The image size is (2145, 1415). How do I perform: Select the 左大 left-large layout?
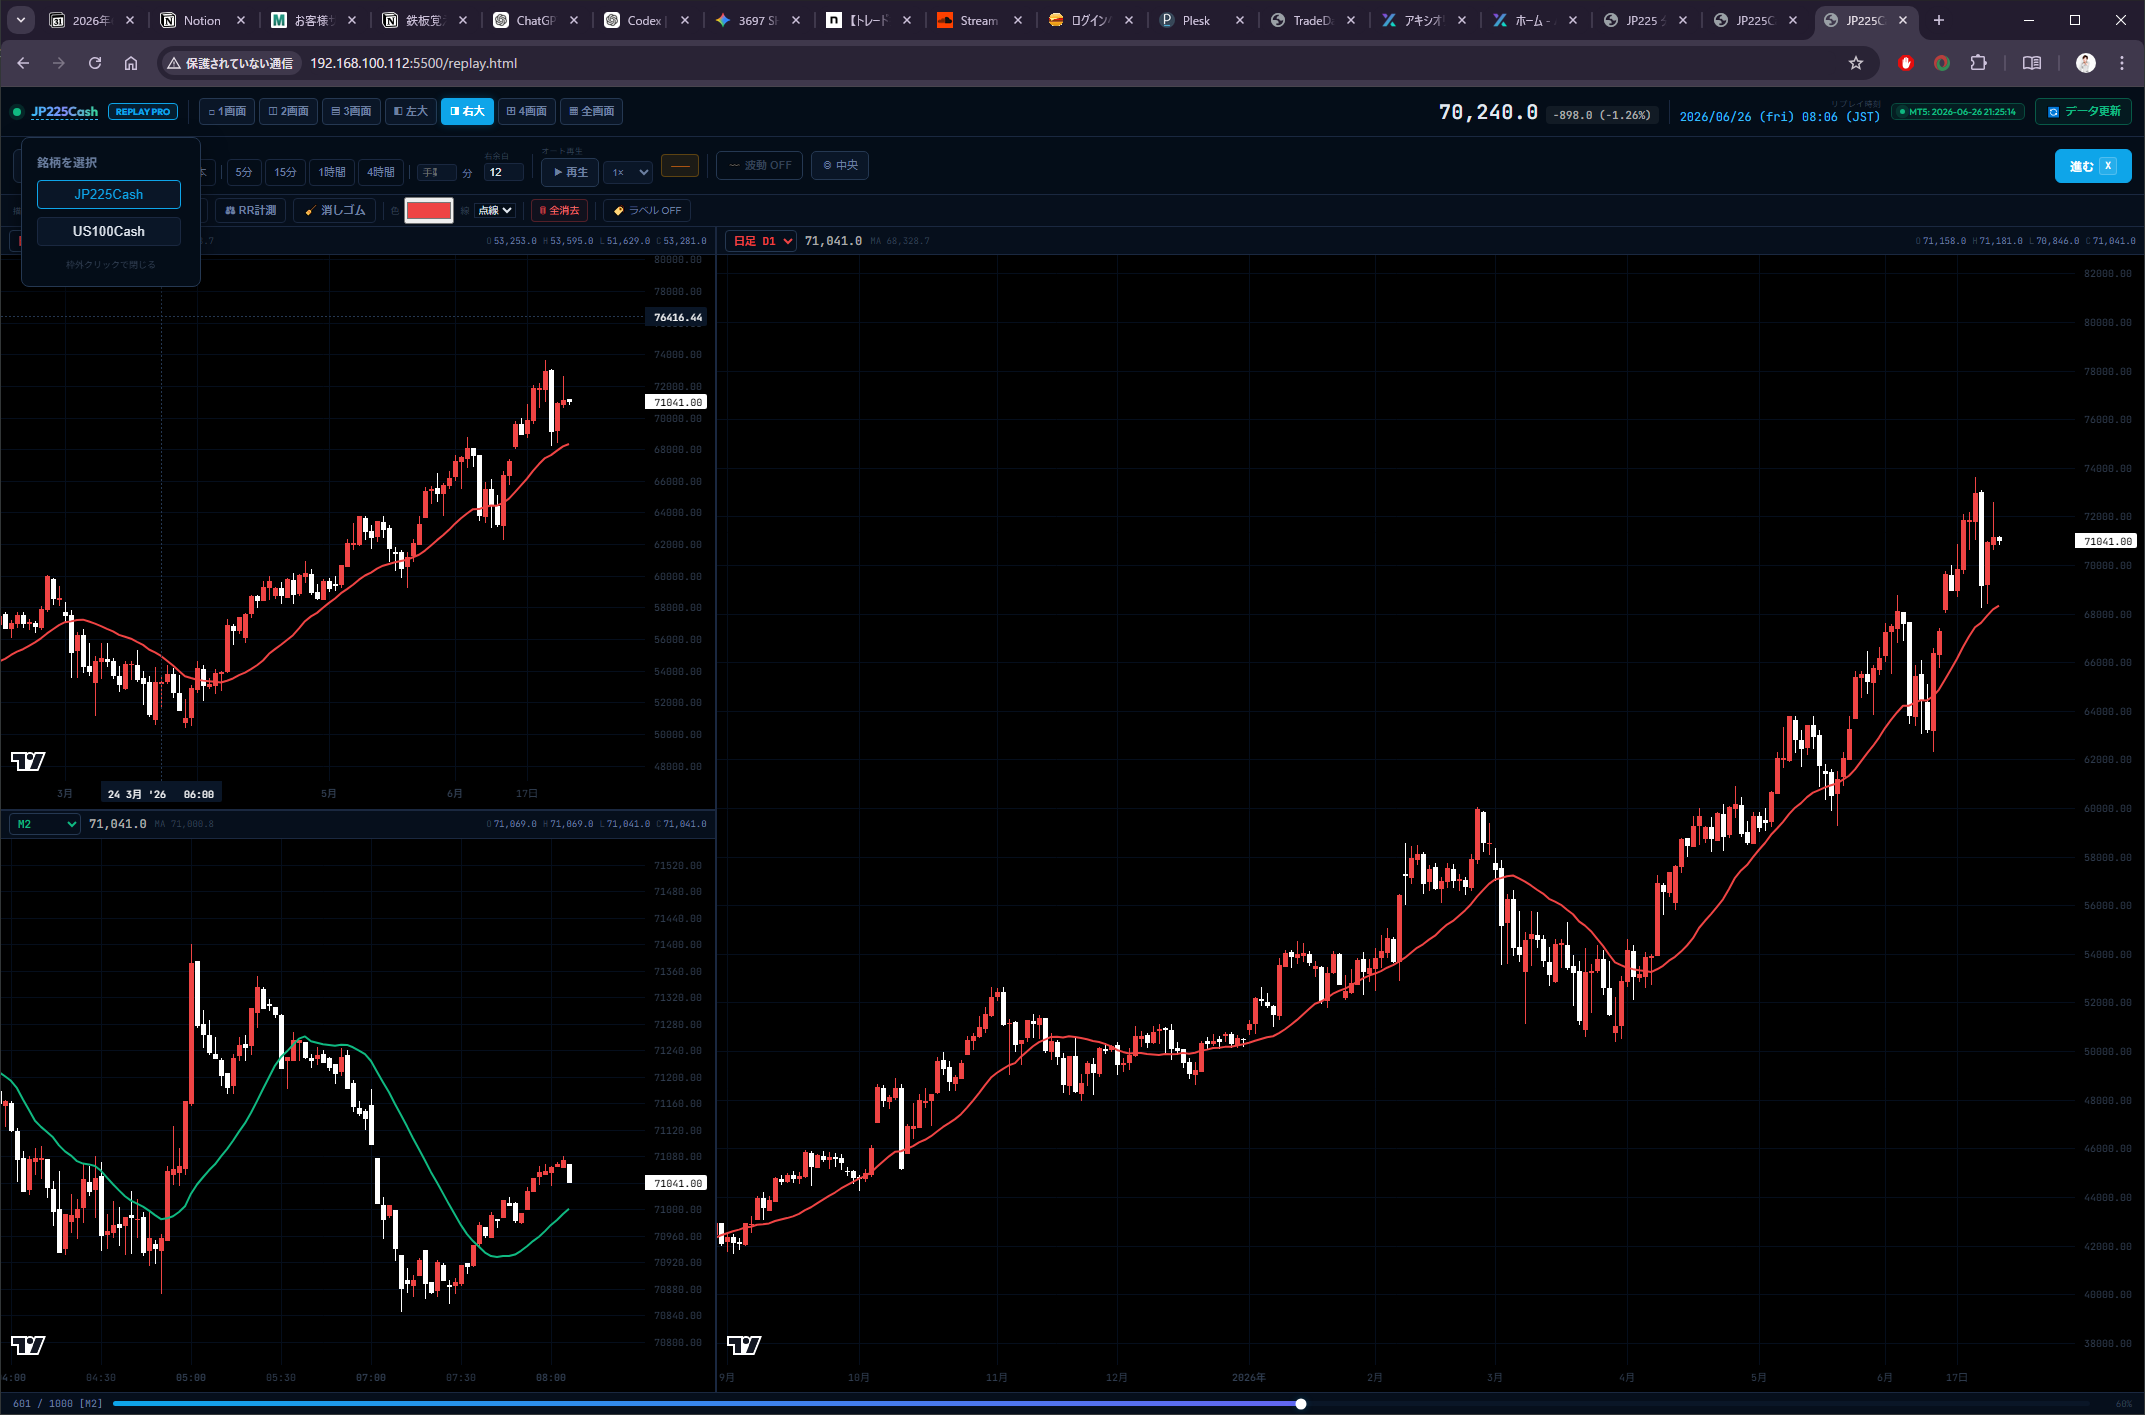coord(410,111)
